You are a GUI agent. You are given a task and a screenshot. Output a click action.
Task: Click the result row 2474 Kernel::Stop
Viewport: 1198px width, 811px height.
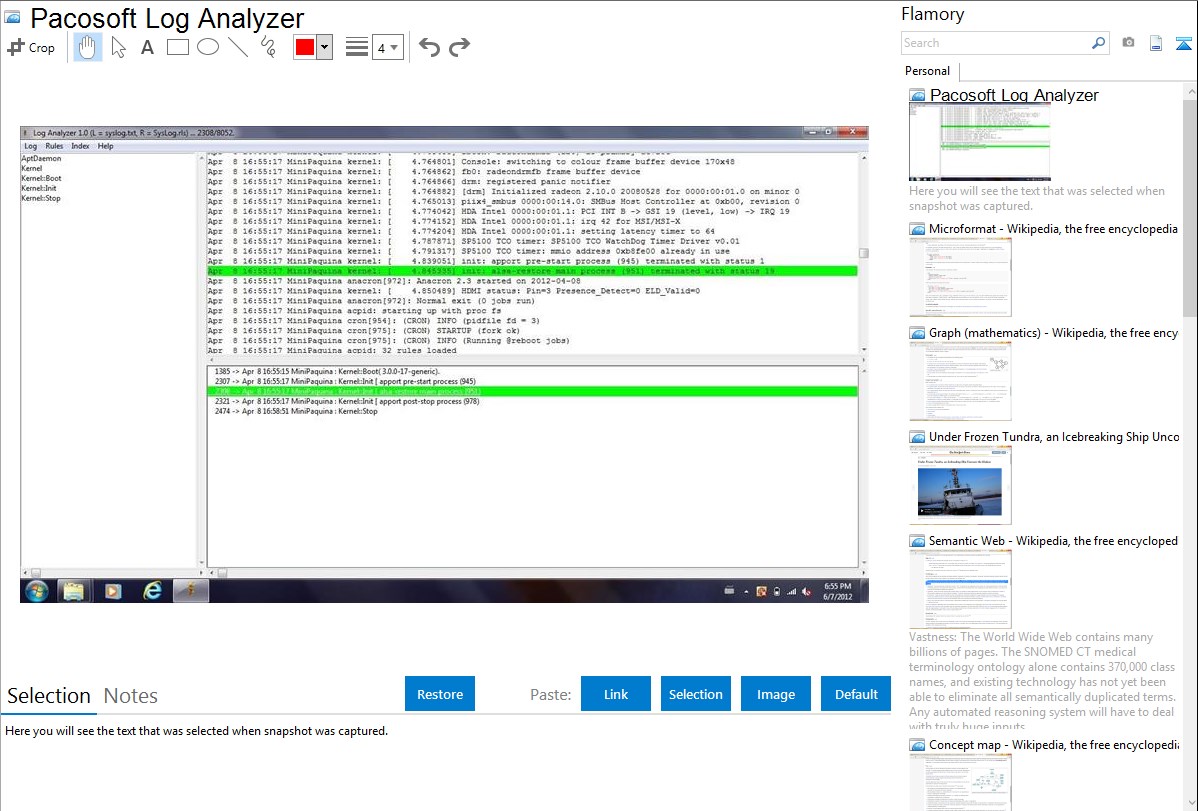(x=296, y=411)
